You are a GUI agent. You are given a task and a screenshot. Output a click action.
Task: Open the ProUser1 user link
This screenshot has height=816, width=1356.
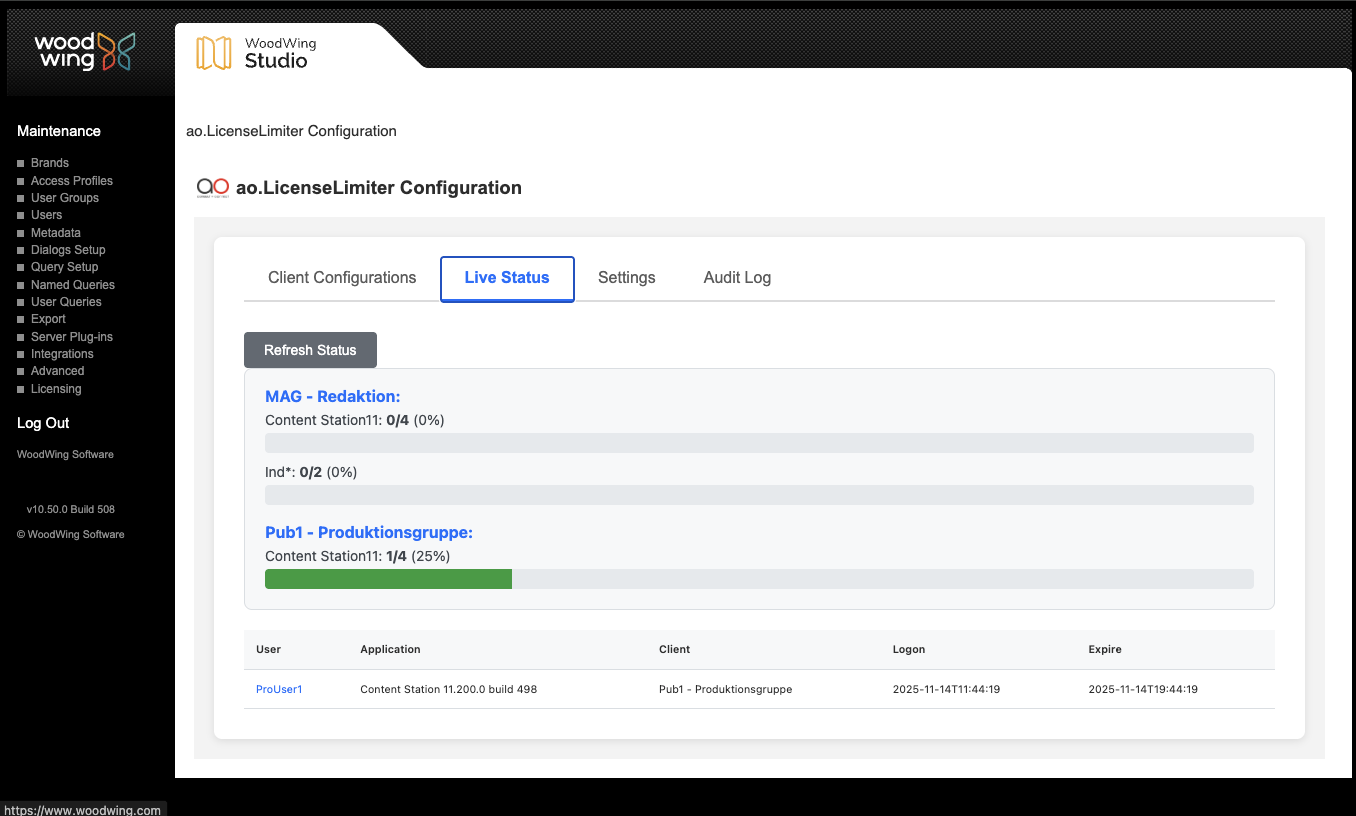pyautogui.click(x=279, y=689)
